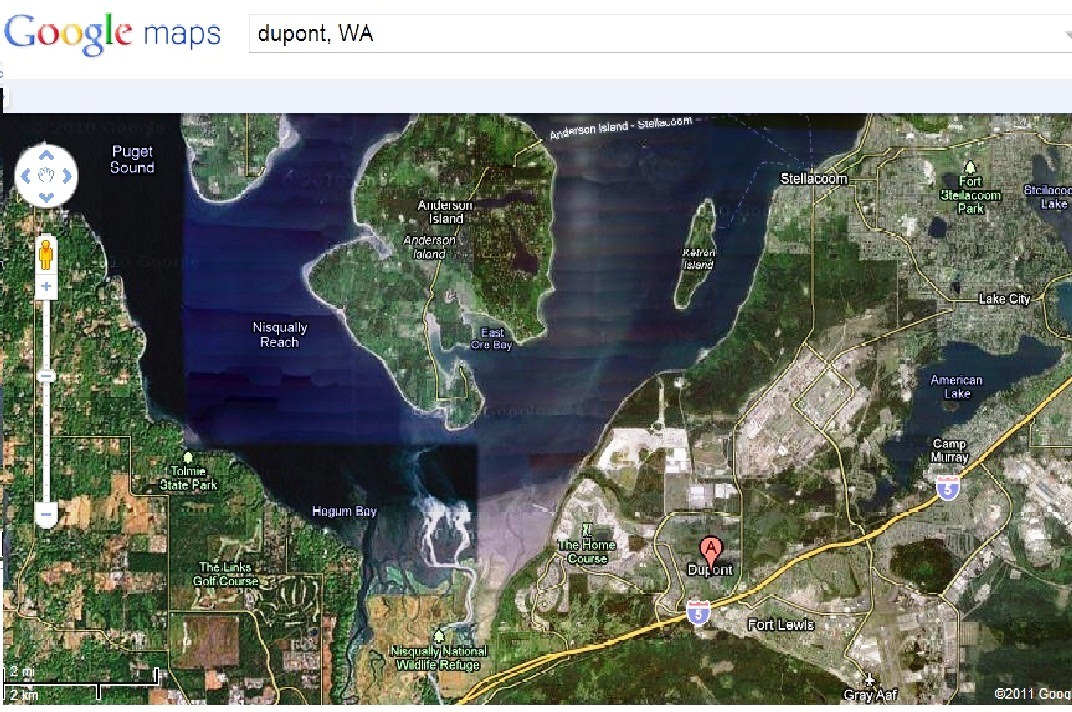Click the red marker A at Dupont
Screen dimensions: 1072x712
pos(711,551)
